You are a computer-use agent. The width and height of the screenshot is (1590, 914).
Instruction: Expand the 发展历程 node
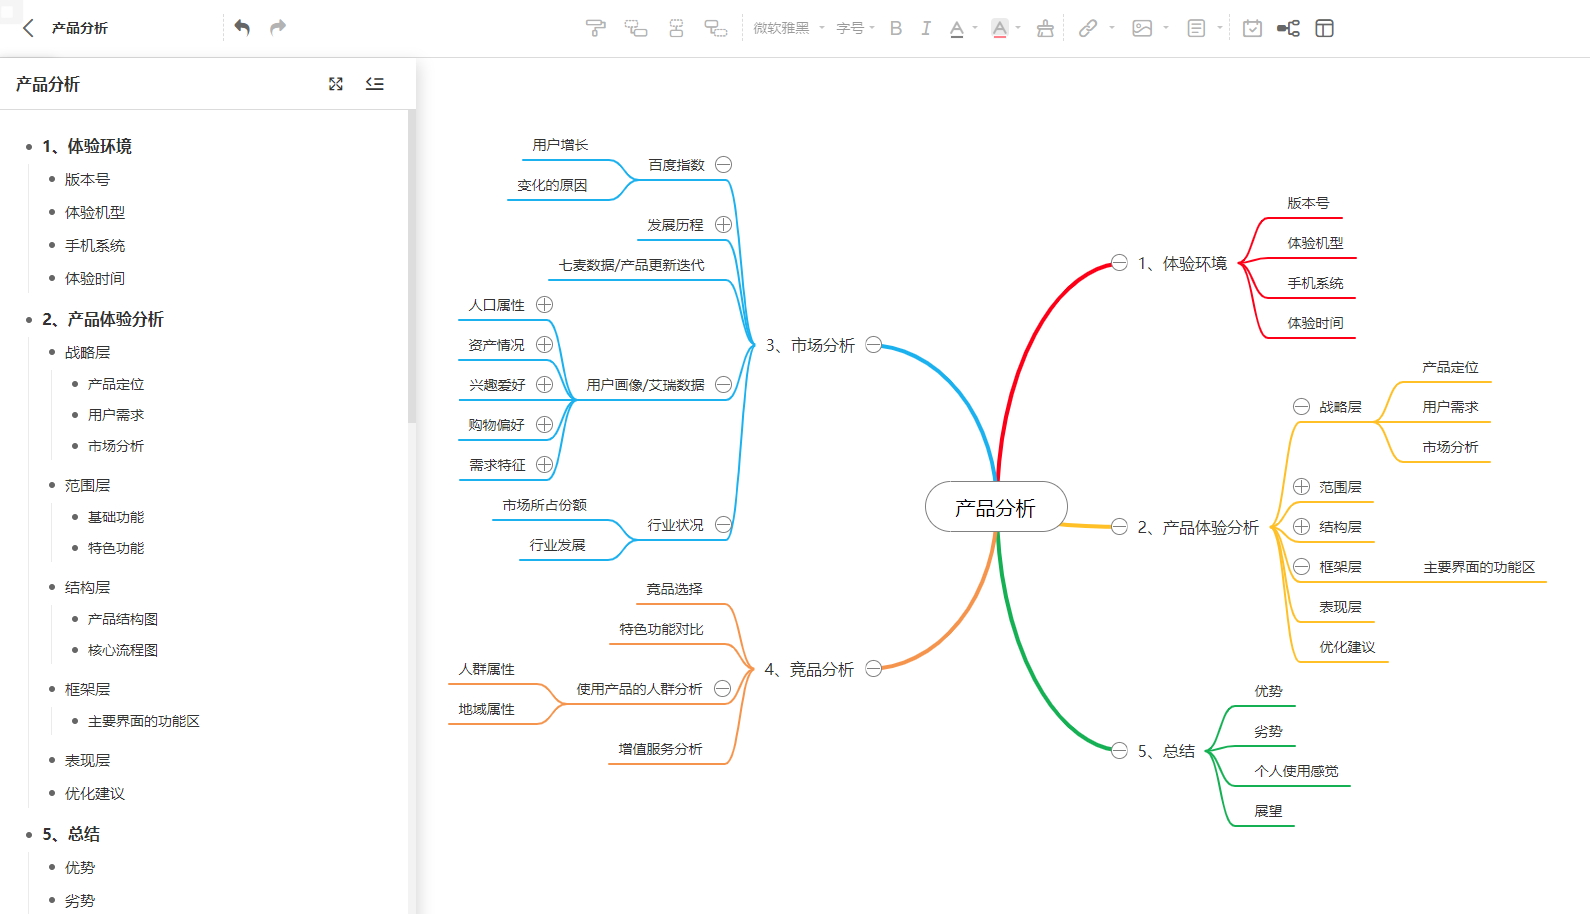(x=723, y=225)
